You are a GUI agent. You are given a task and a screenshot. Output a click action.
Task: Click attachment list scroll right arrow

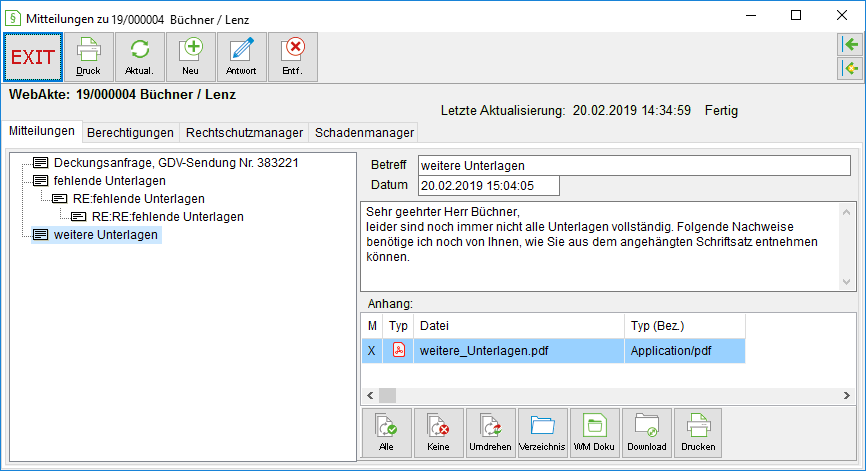pyautogui.click(x=846, y=395)
